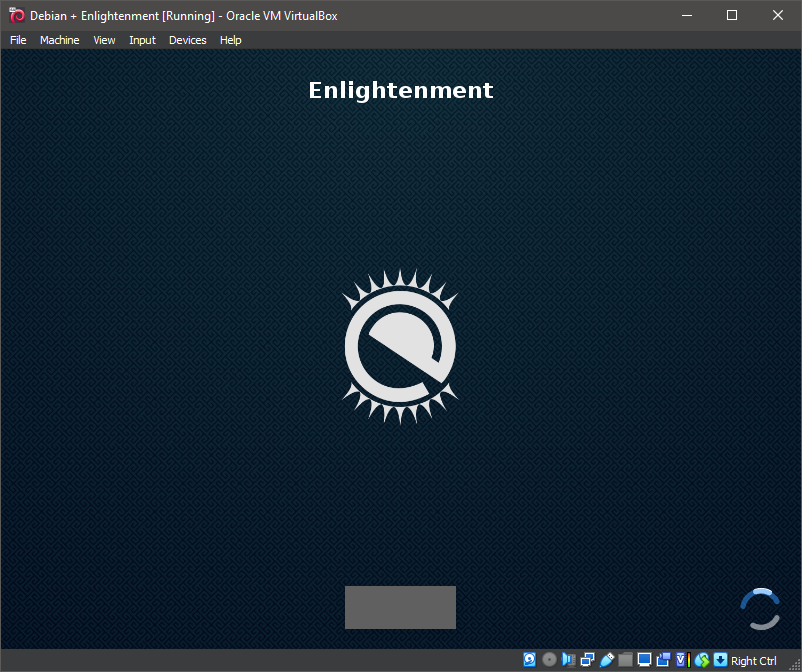This screenshot has width=802, height=672.
Task: Expand the File menu
Action: coord(17,40)
